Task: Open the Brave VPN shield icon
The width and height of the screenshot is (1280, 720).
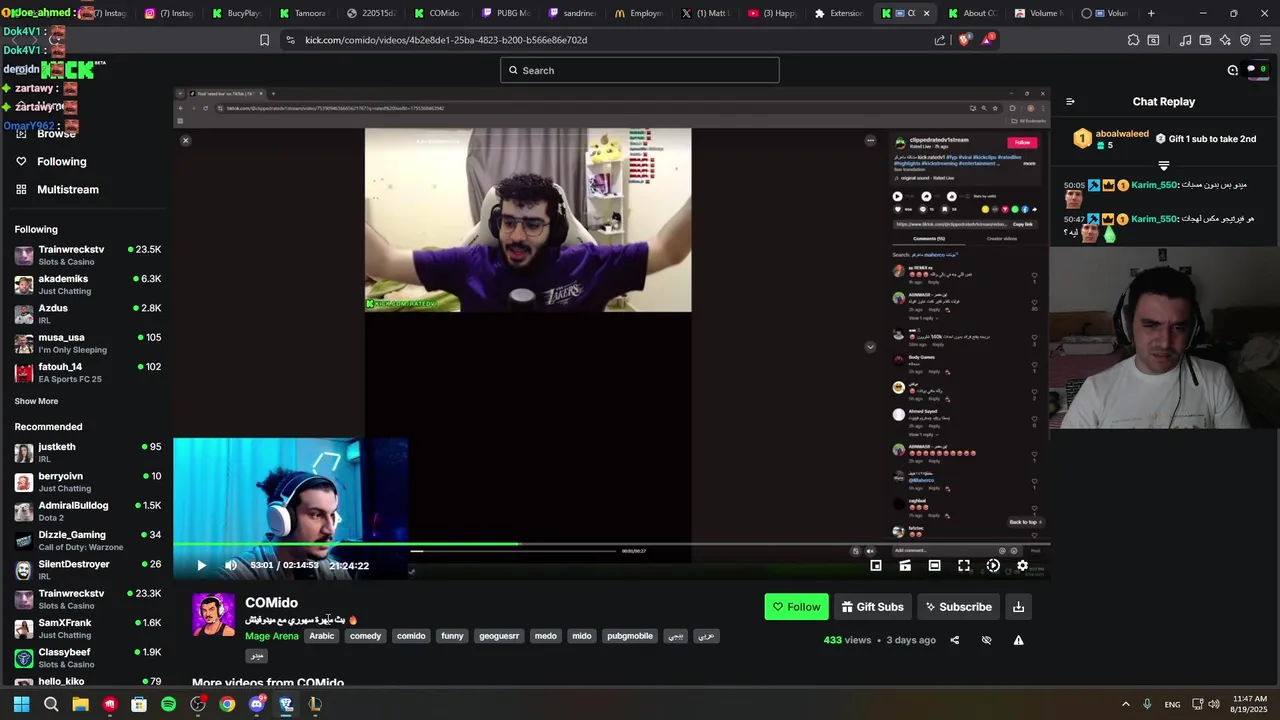Action: click(1245, 40)
